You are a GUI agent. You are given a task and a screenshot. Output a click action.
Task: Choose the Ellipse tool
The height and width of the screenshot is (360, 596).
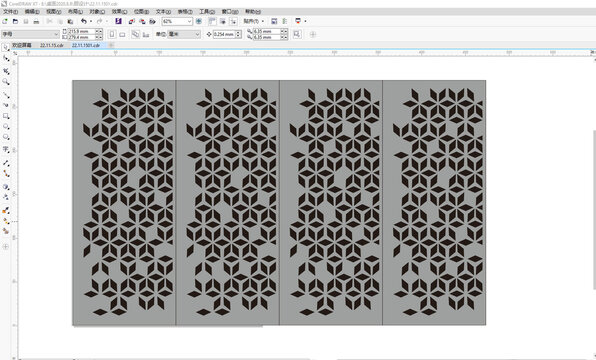pos(6,127)
